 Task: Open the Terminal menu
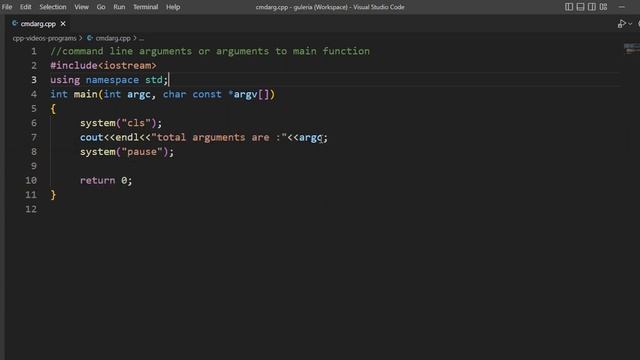pyautogui.click(x=145, y=7)
